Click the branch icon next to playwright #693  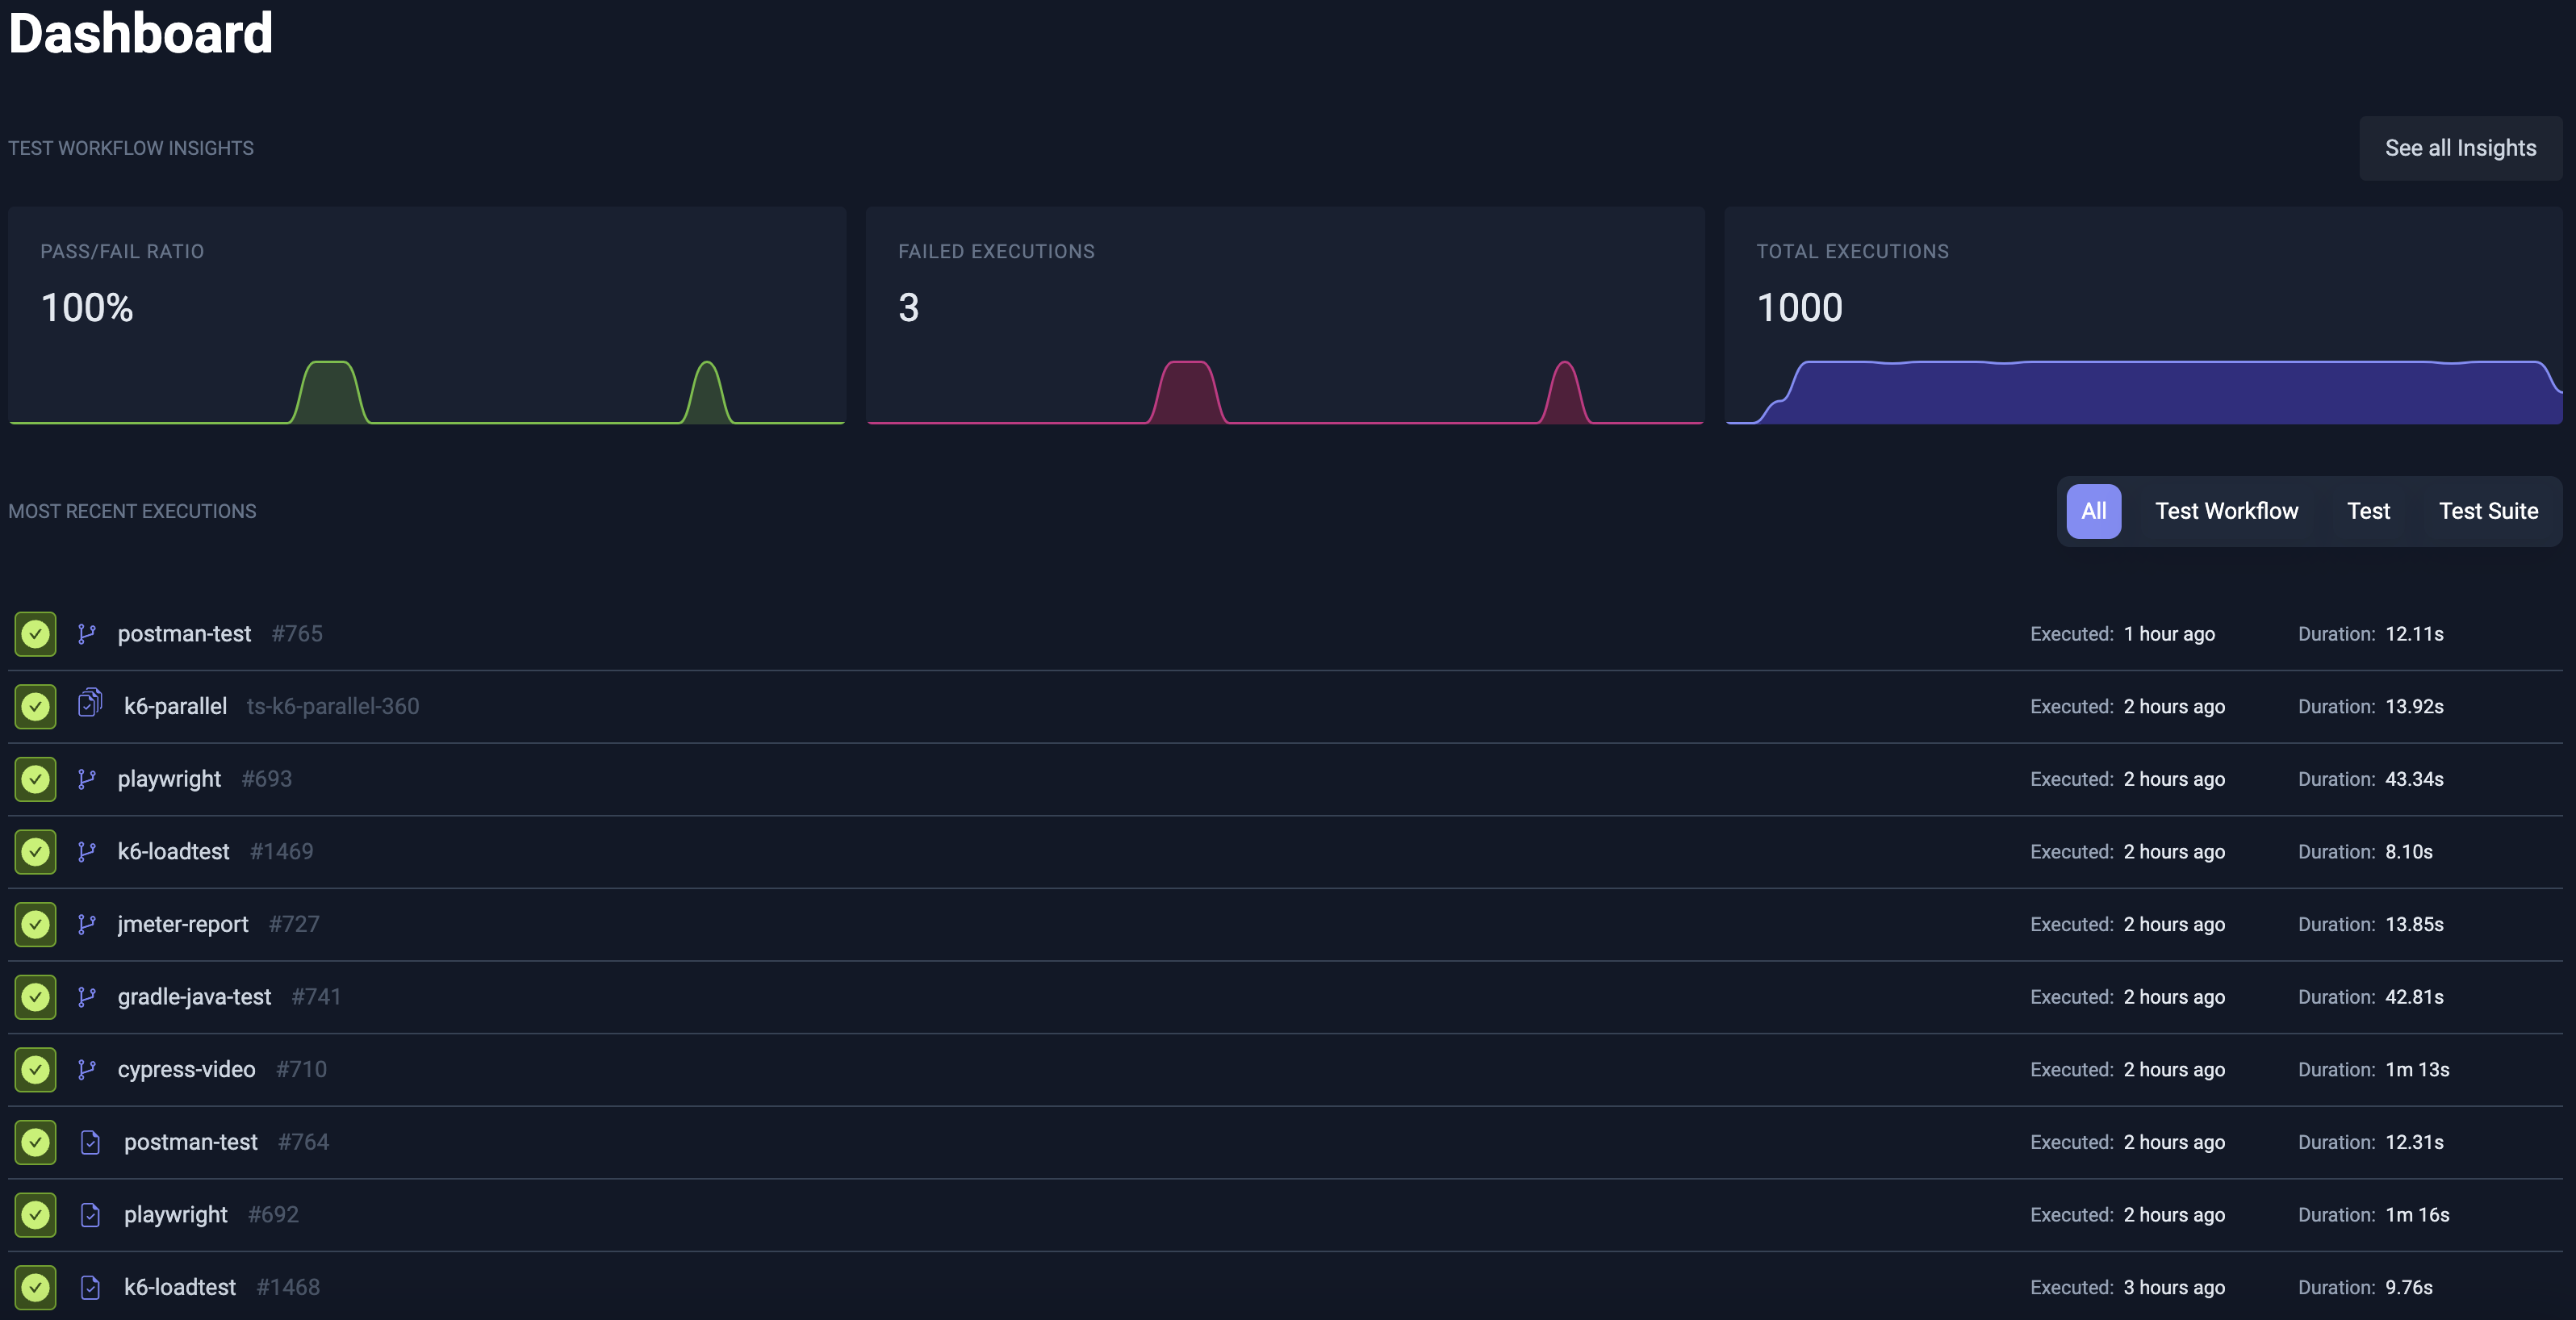87,779
